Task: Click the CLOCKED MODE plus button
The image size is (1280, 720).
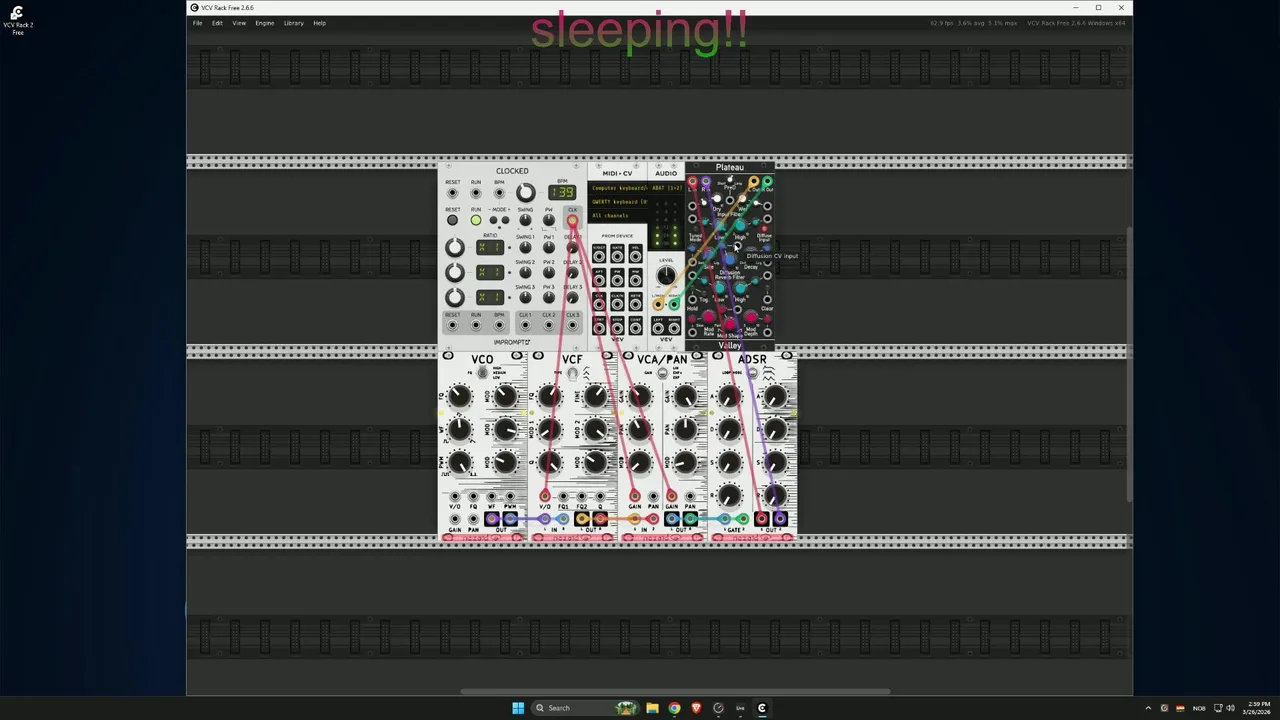Action: (505, 220)
